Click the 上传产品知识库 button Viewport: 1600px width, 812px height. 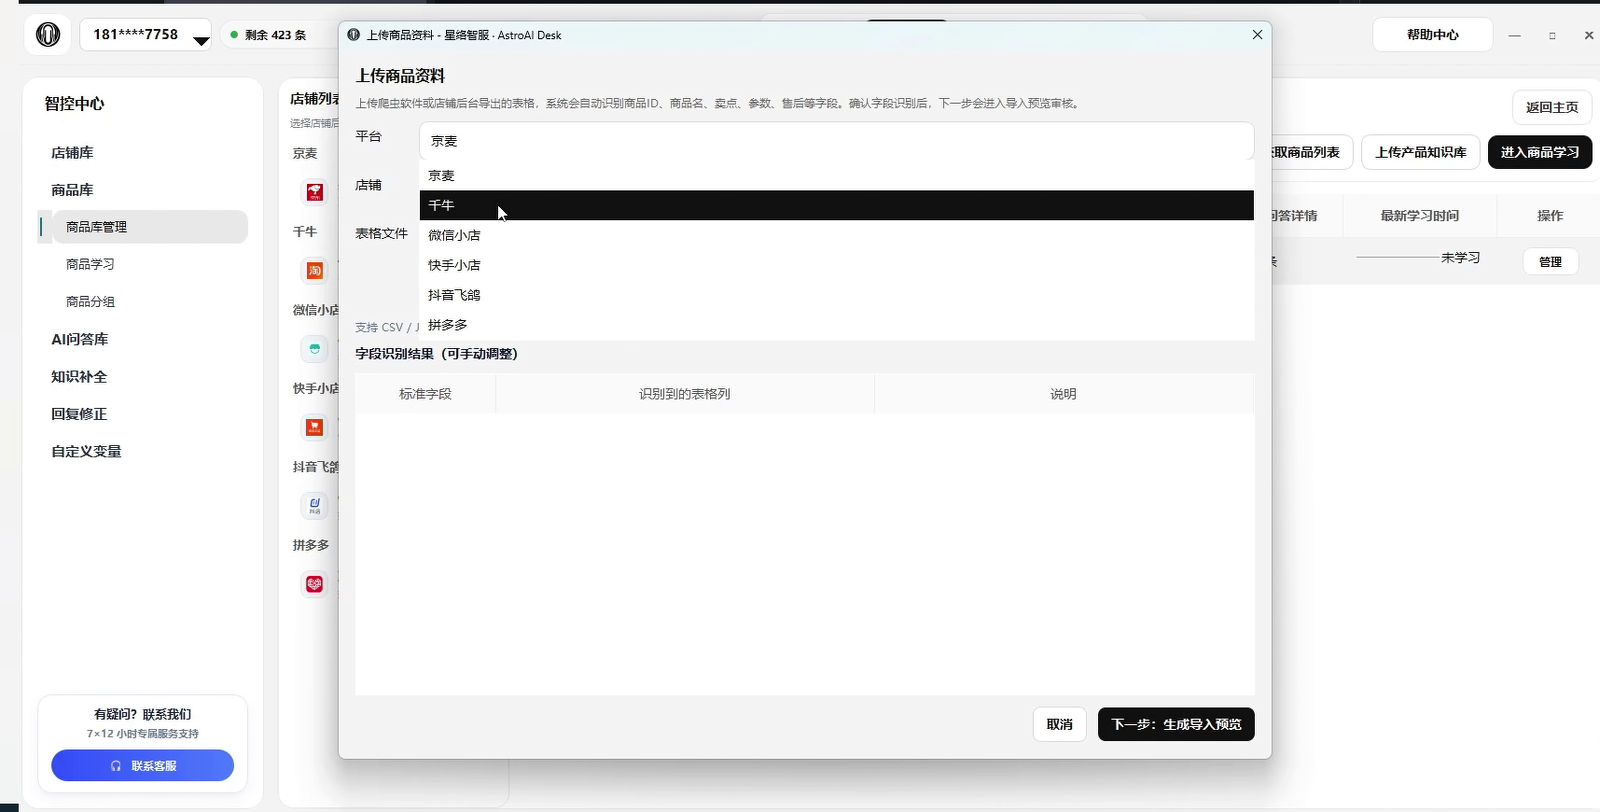tap(1420, 152)
